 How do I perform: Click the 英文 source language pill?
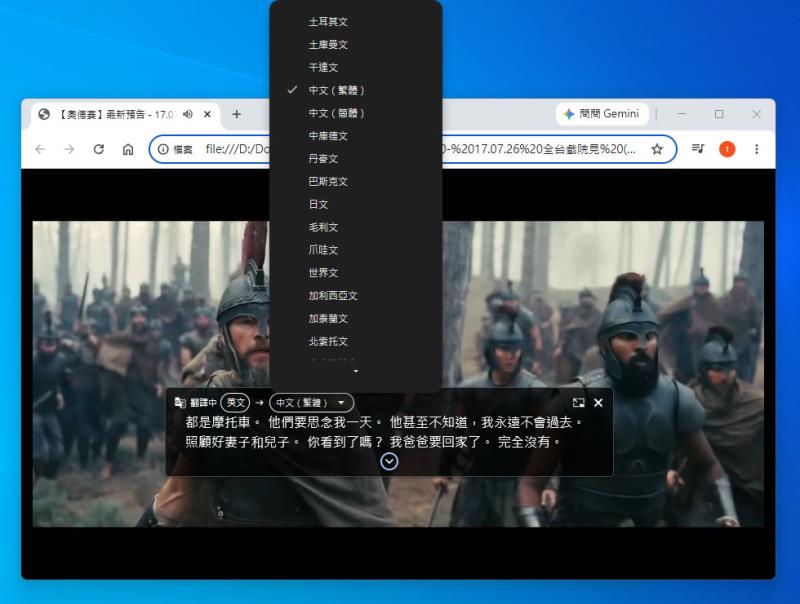235,402
